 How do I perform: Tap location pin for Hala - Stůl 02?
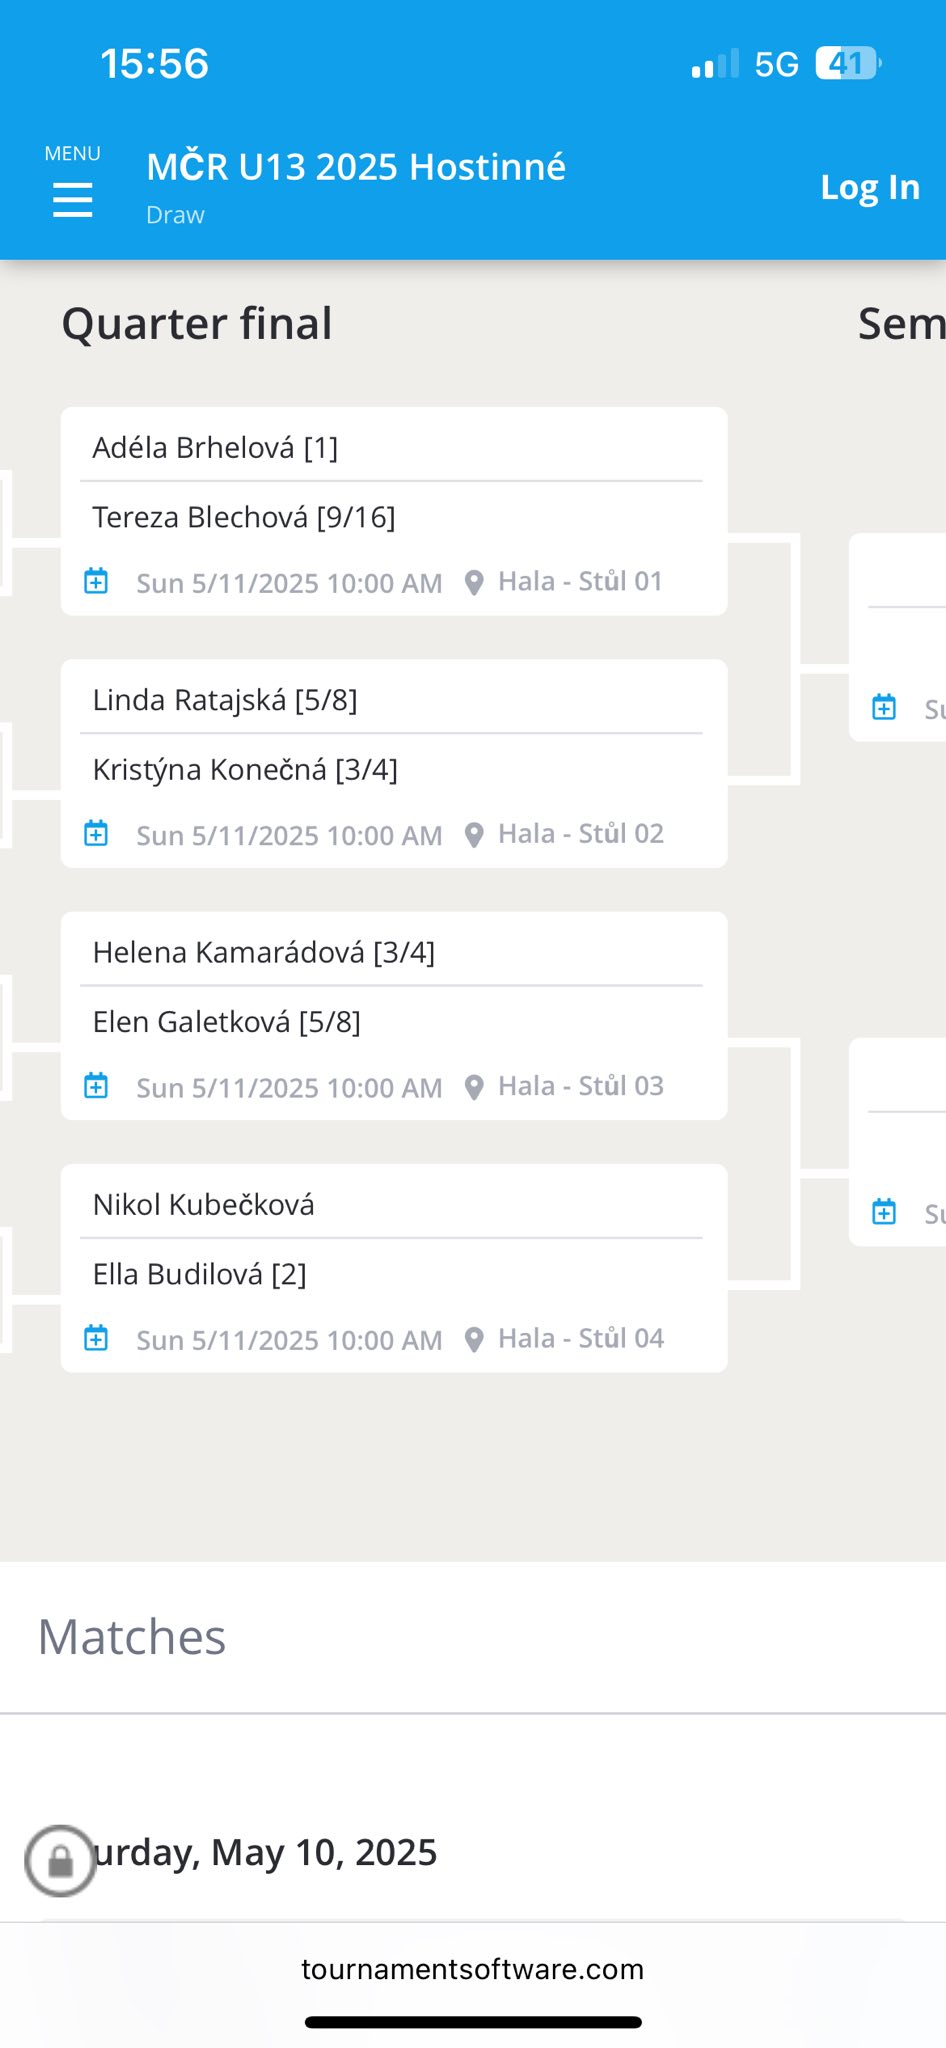475,834
